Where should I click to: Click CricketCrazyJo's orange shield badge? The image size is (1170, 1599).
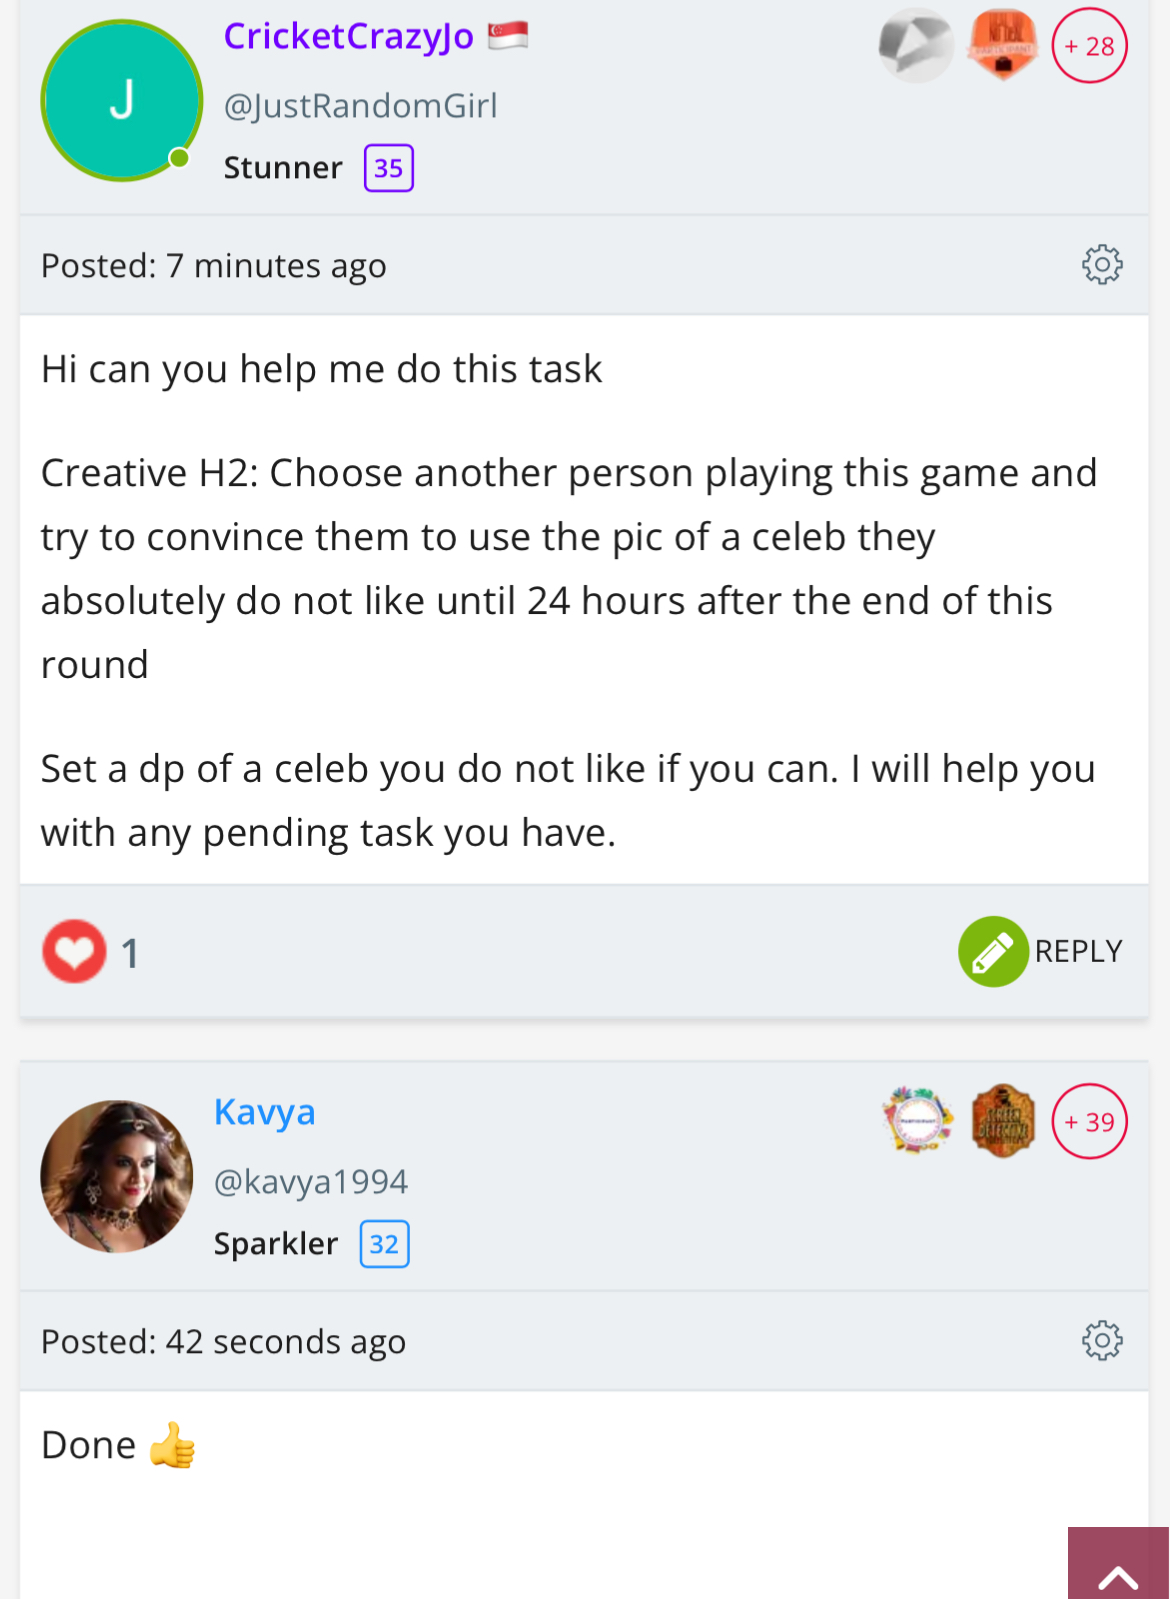tap(1003, 46)
